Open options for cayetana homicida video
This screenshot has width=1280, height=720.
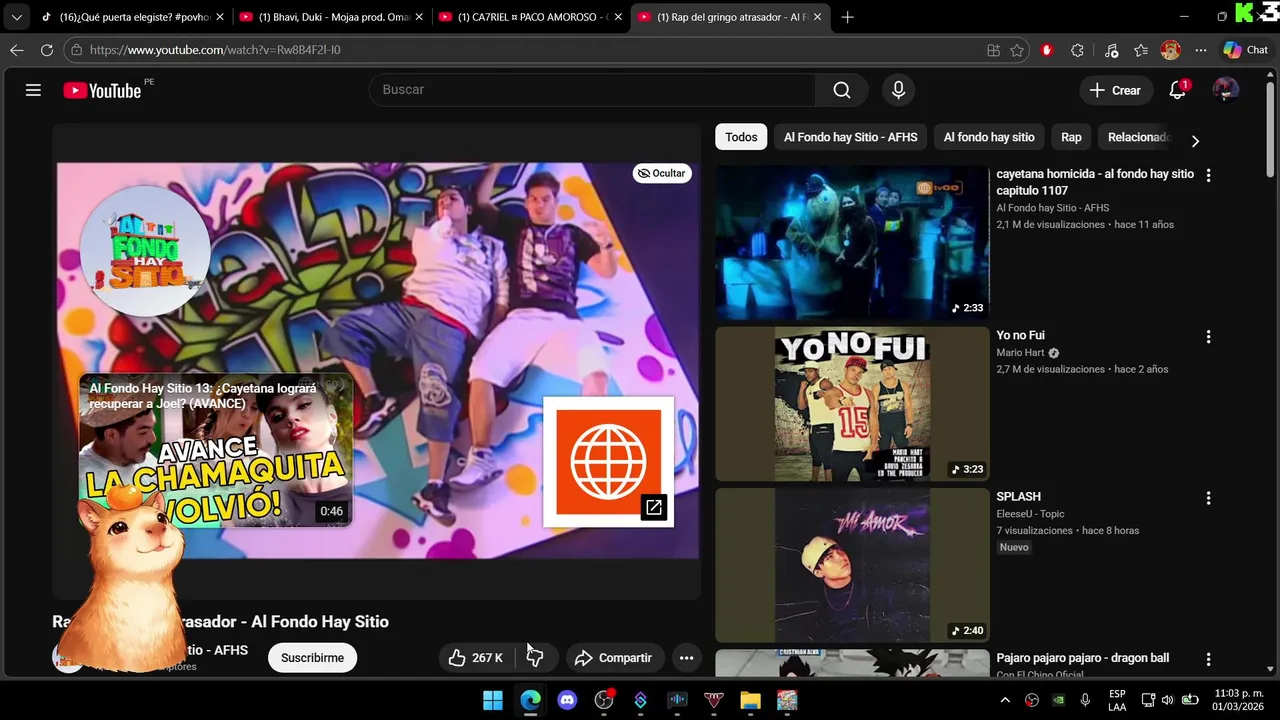(x=1208, y=175)
